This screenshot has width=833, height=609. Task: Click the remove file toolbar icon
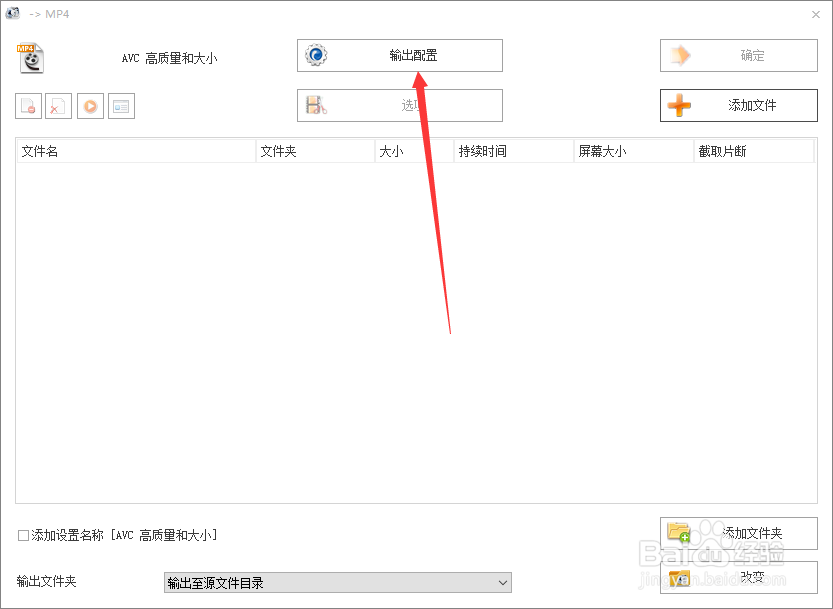29,106
